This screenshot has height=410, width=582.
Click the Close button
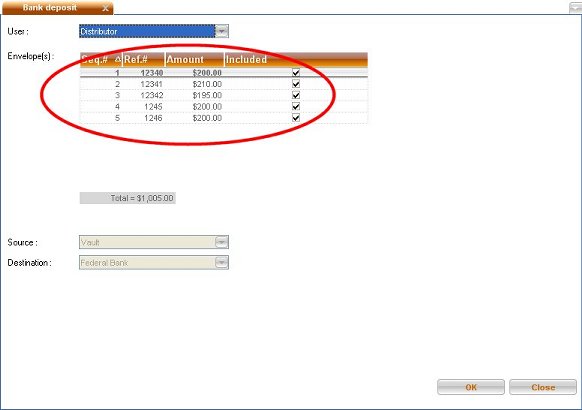(x=543, y=387)
